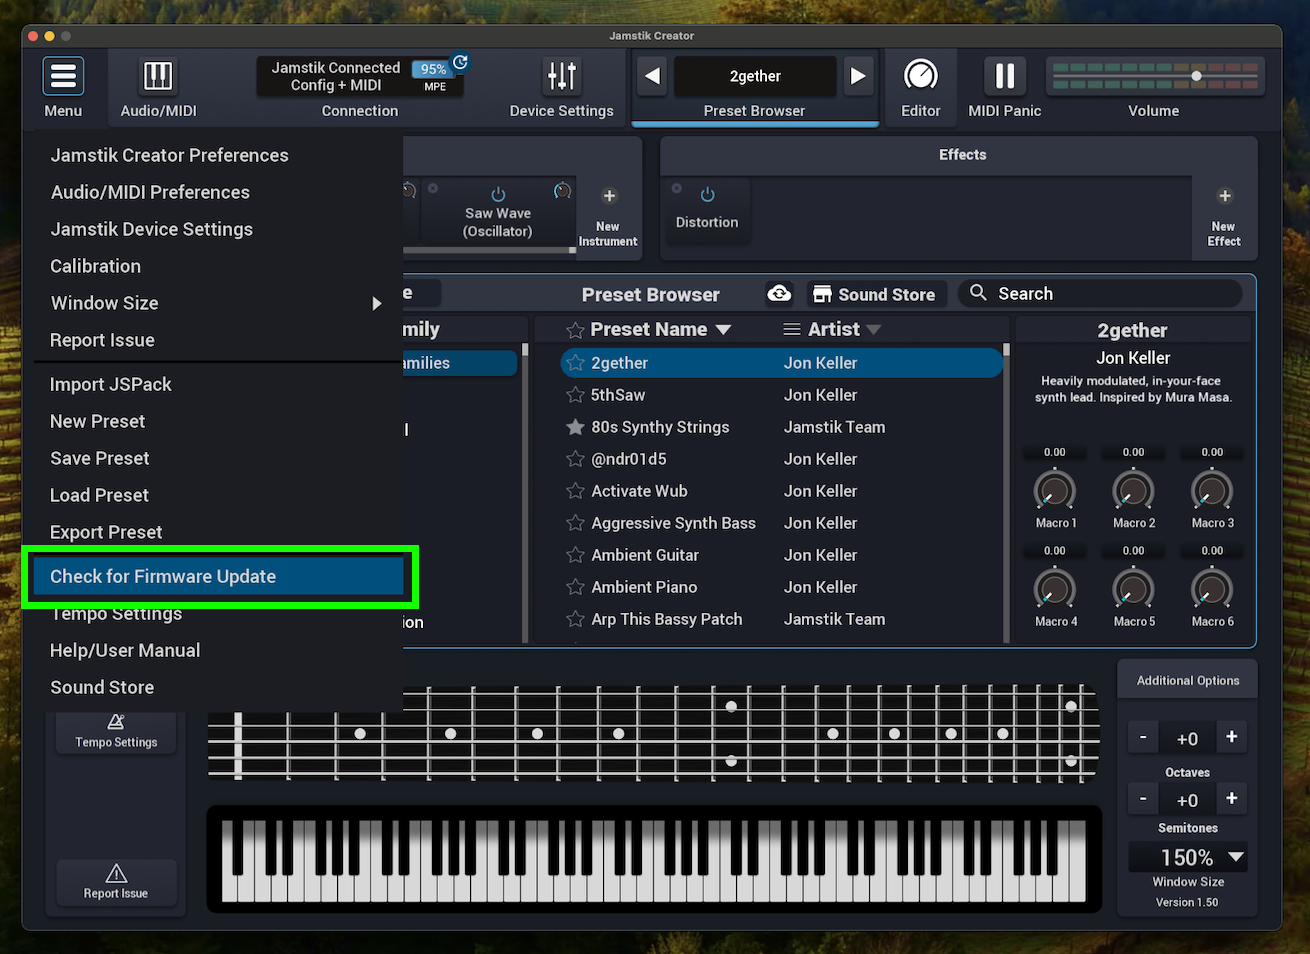Toggle Saw Wave oscillator power

[x=498, y=194]
